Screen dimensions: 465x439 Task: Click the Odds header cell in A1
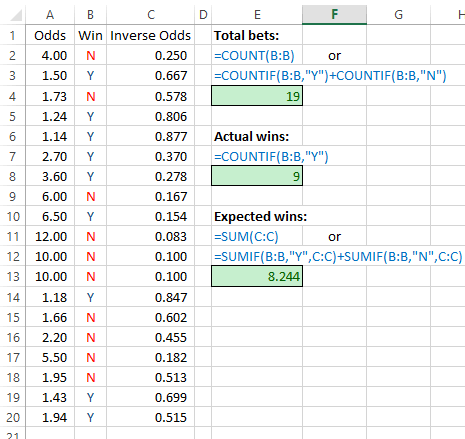click(x=50, y=35)
